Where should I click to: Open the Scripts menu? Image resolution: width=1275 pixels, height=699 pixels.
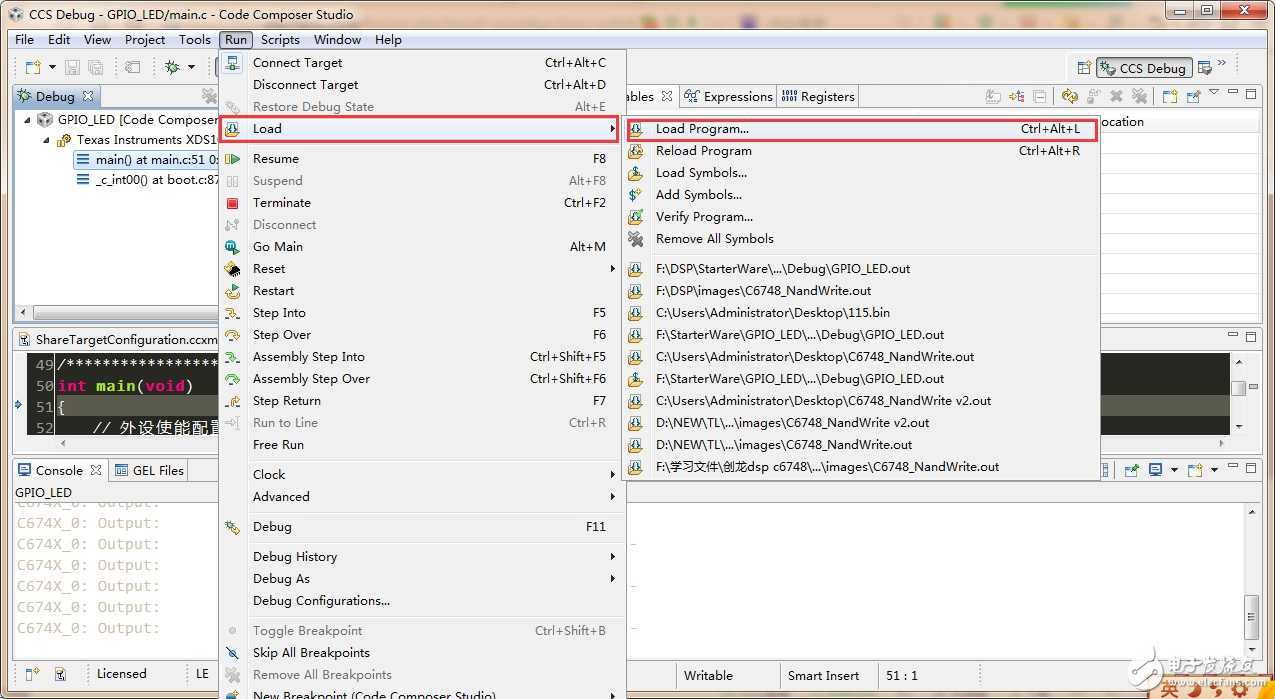pyautogui.click(x=280, y=39)
